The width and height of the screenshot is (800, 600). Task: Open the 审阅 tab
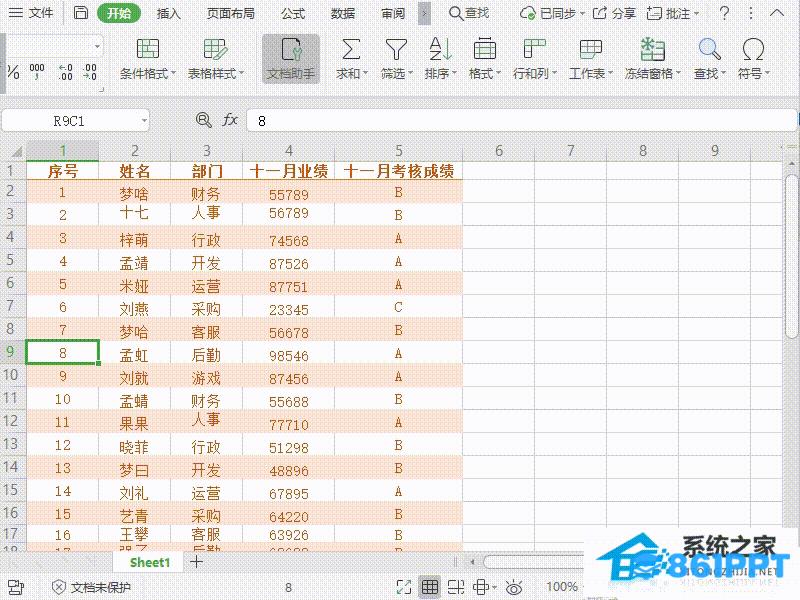click(393, 13)
